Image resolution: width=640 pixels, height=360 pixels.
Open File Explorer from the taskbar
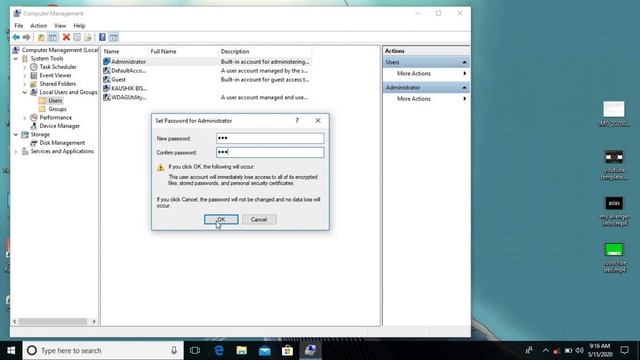(x=242, y=351)
